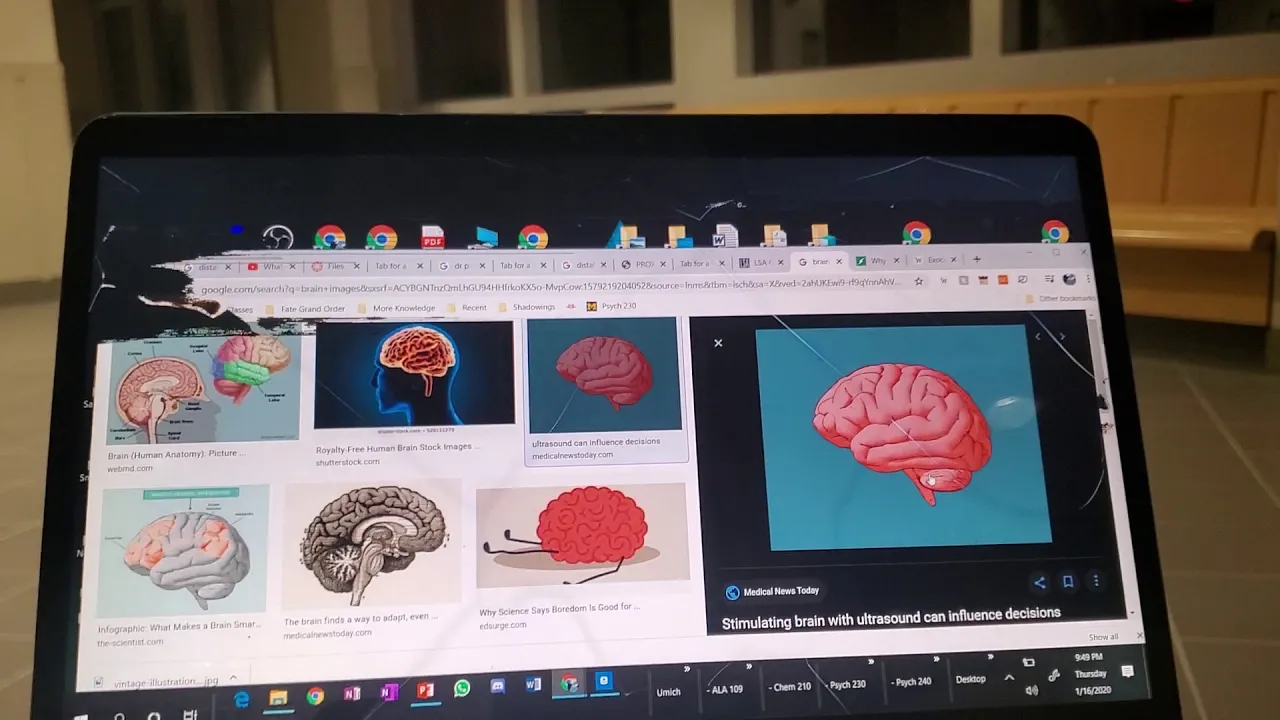Open 'Recent' bookmark folder

[x=467, y=308]
